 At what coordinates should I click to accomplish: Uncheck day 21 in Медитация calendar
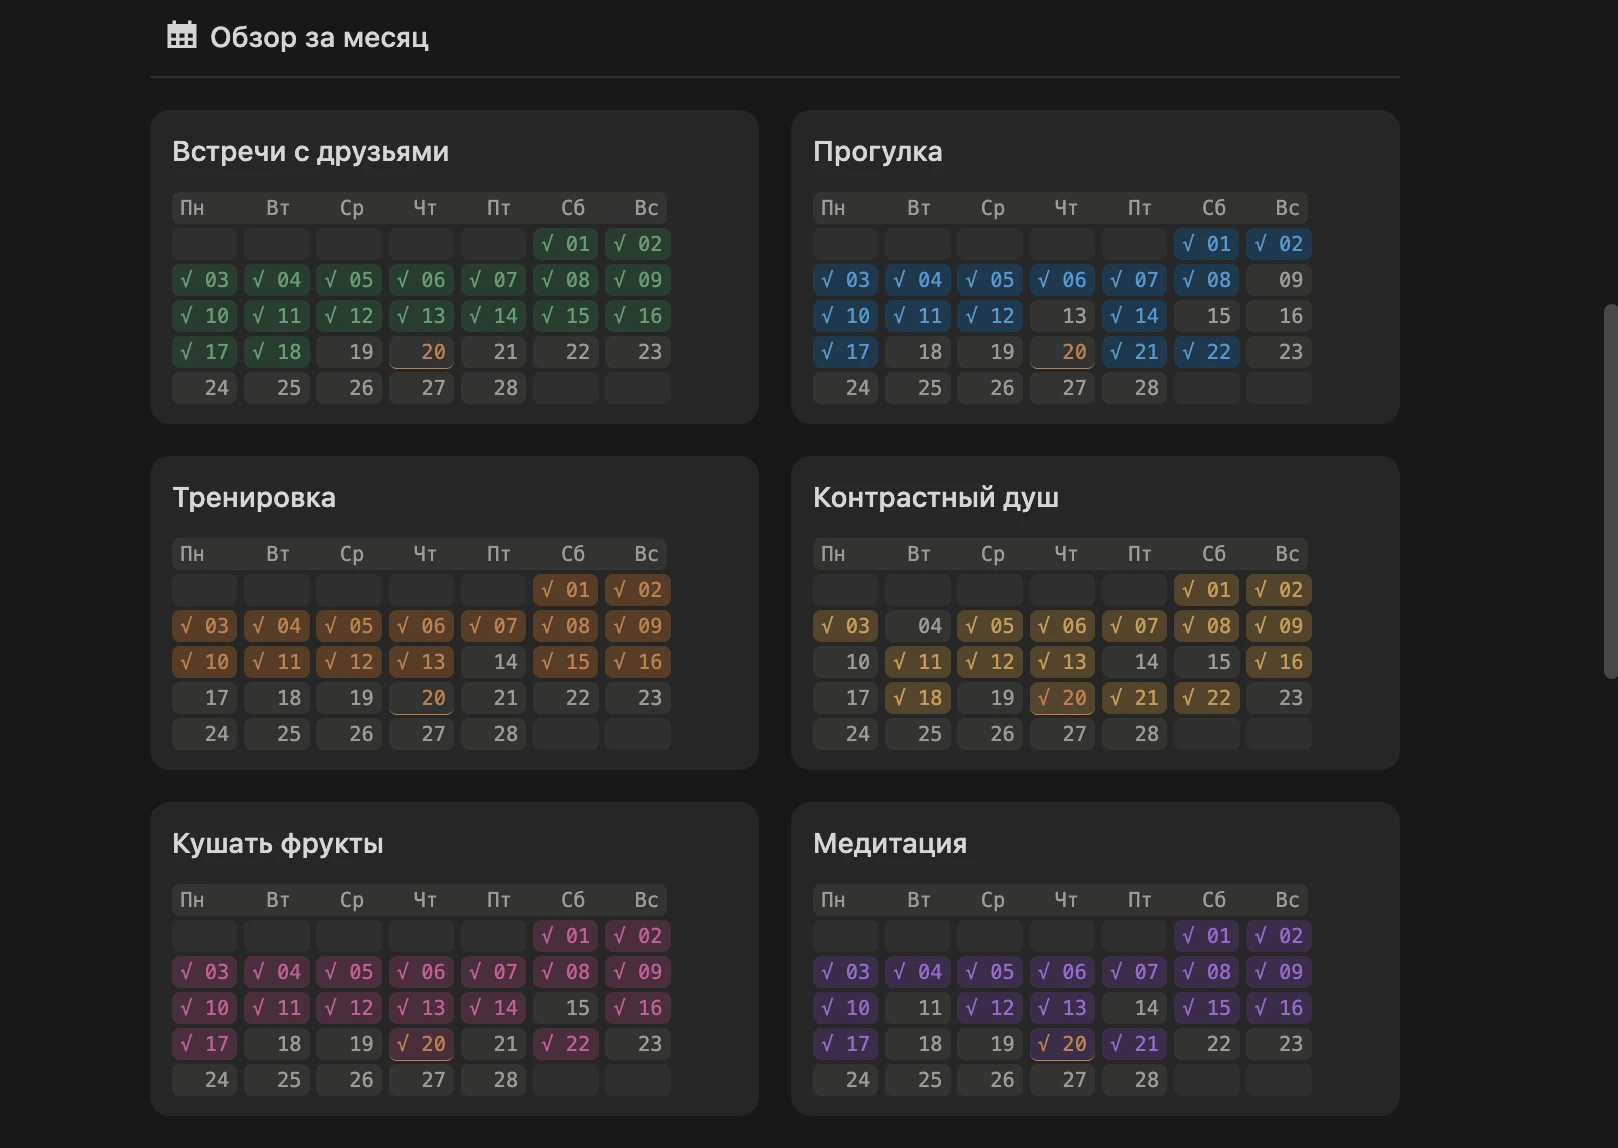pyautogui.click(x=1134, y=1044)
